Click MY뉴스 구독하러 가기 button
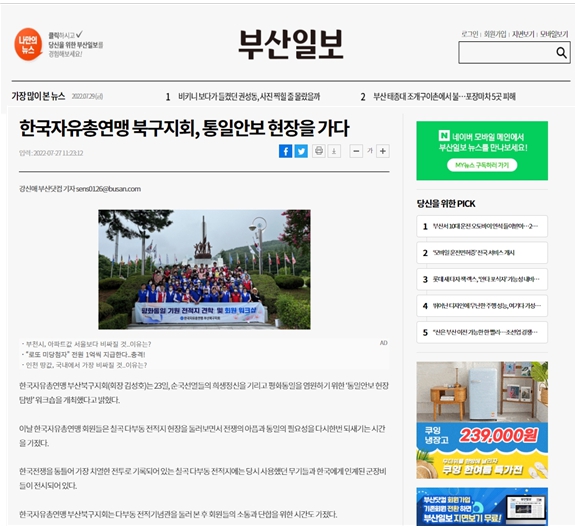575x530 pixels. click(x=482, y=165)
